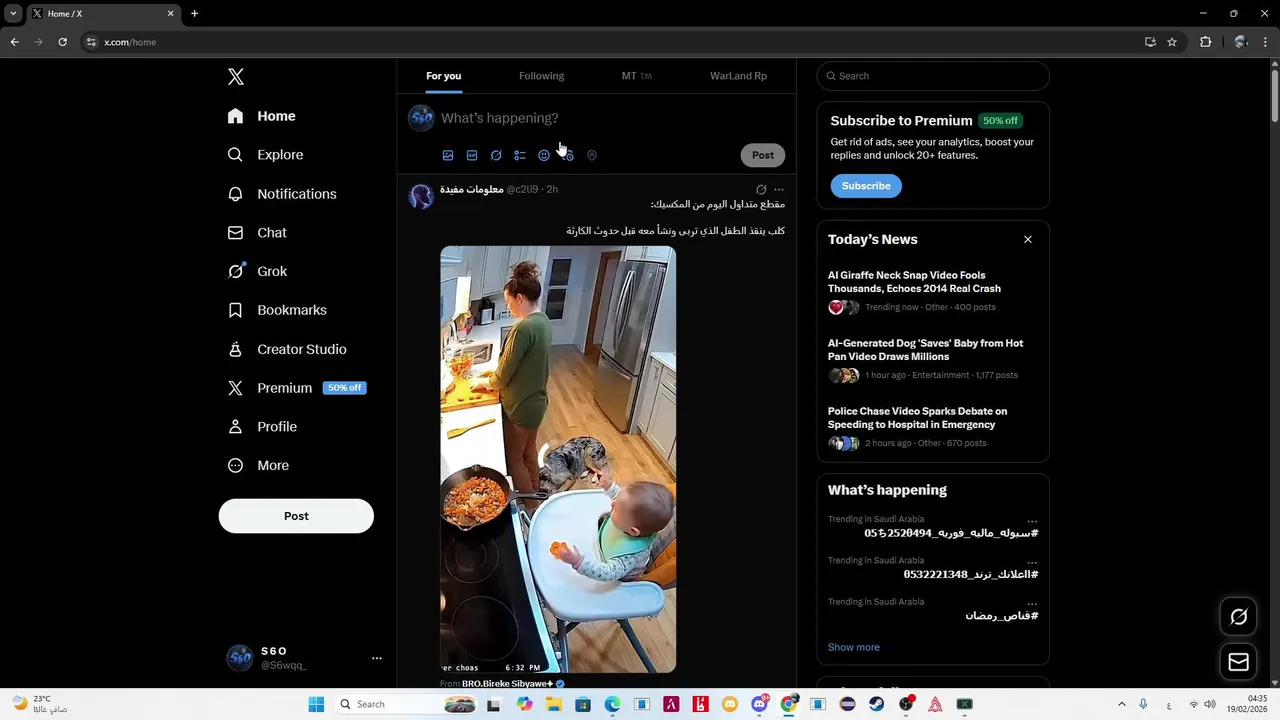Switch to the For you tab
The image size is (1280, 720).
point(443,76)
